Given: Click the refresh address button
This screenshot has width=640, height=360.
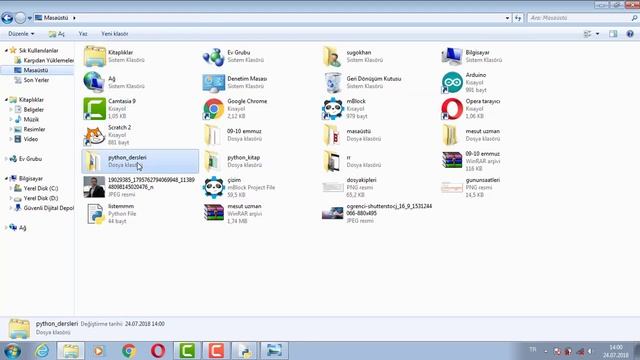Looking at the screenshot, I should click(518, 18).
